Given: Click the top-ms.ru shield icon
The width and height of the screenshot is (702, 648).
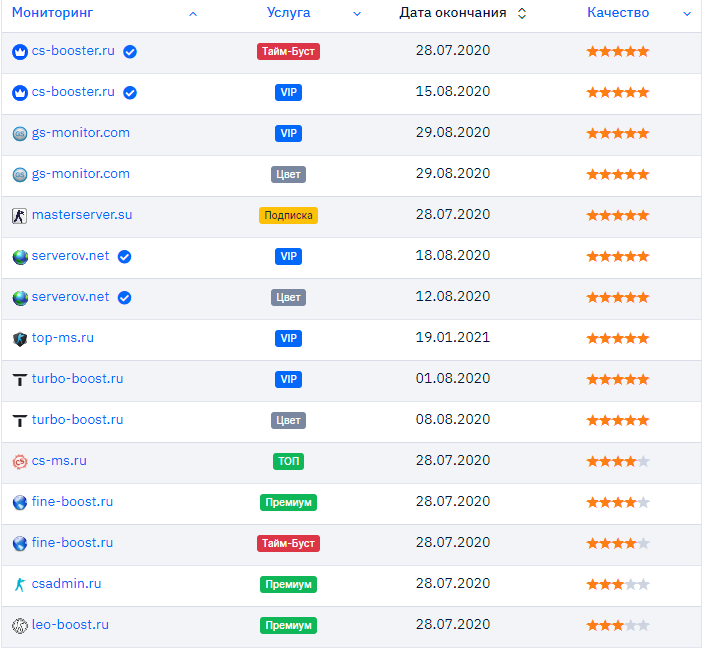Looking at the screenshot, I should (20, 339).
